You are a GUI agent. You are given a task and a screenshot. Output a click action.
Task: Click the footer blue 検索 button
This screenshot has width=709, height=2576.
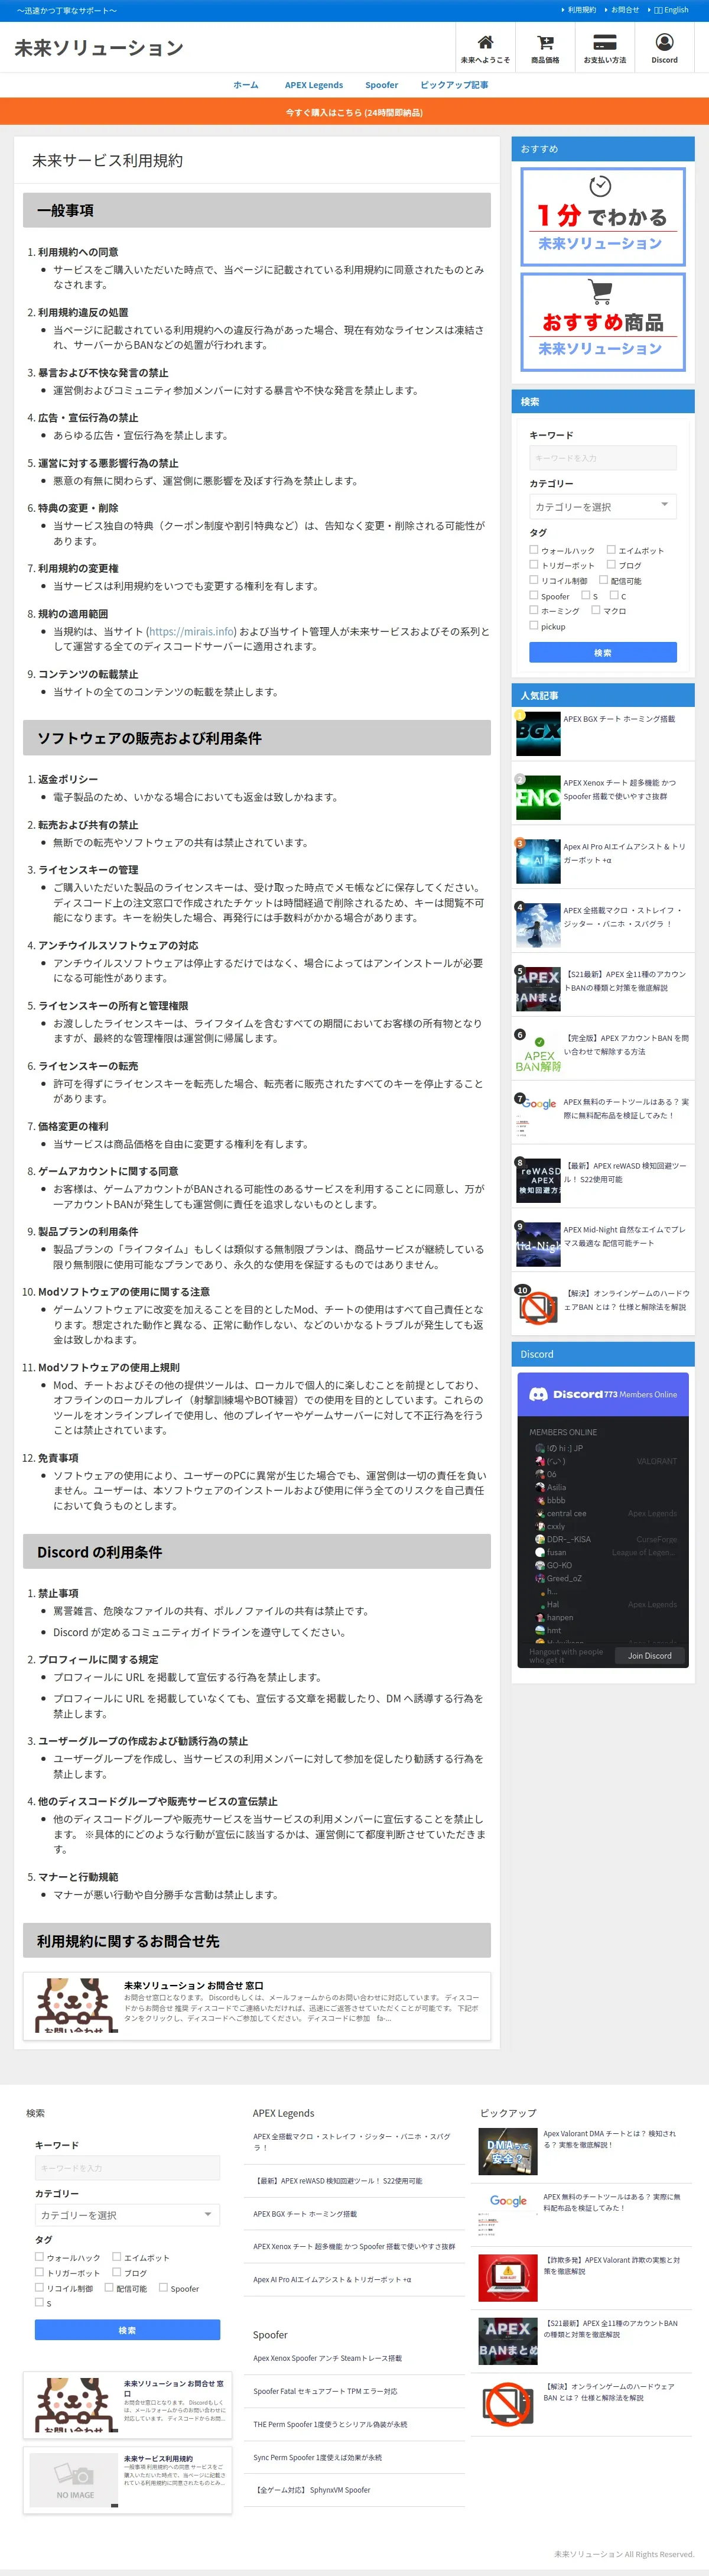(x=127, y=2330)
